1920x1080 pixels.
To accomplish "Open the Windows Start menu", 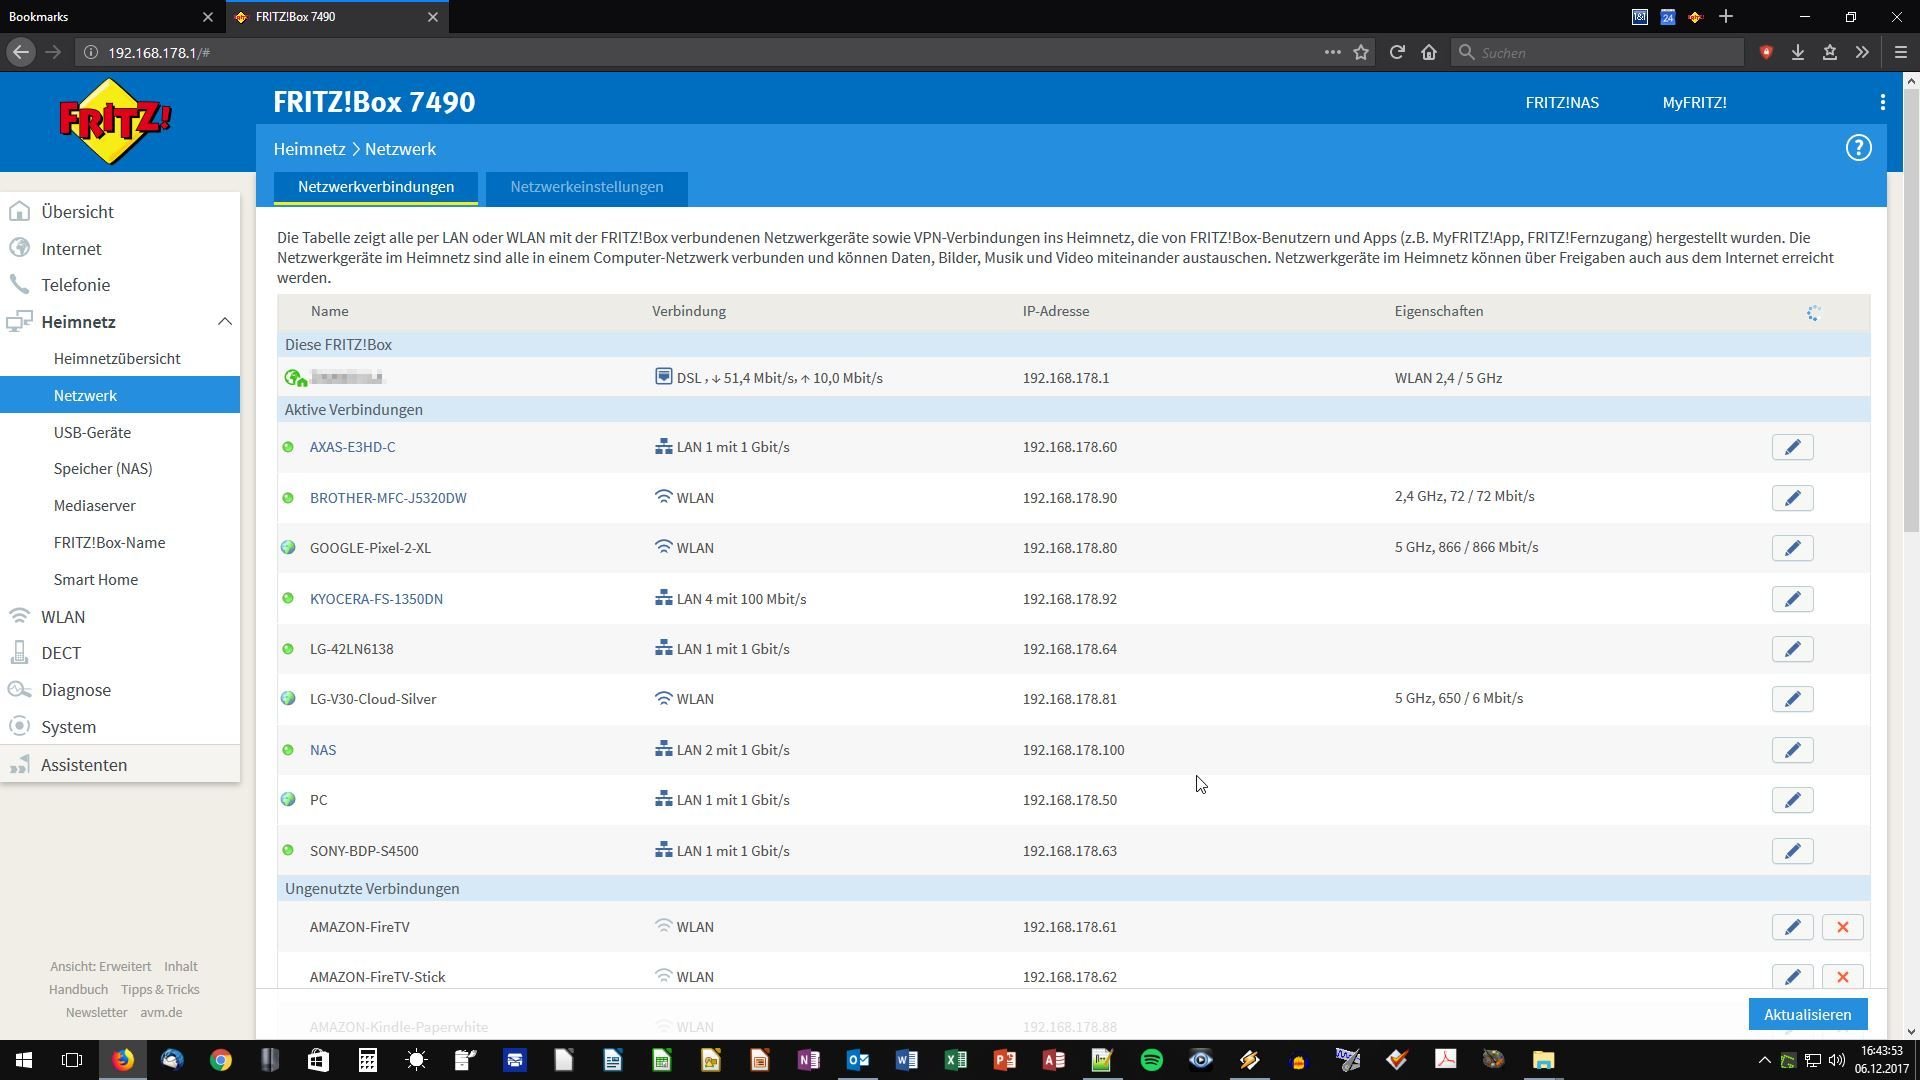I will 24,1060.
